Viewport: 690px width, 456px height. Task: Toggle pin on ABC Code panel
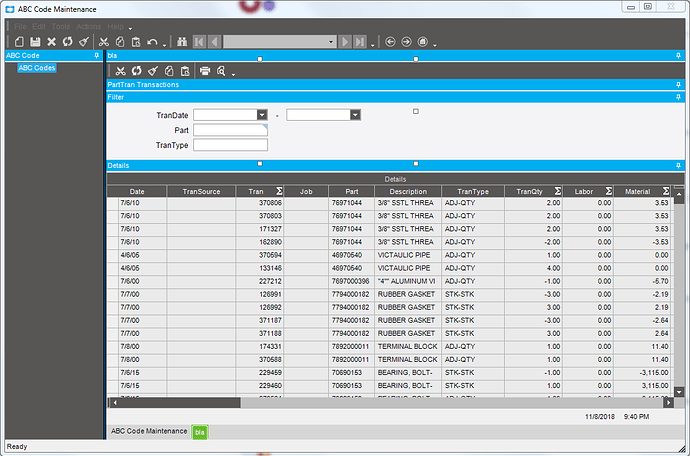pyautogui.click(x=97, y=55)
